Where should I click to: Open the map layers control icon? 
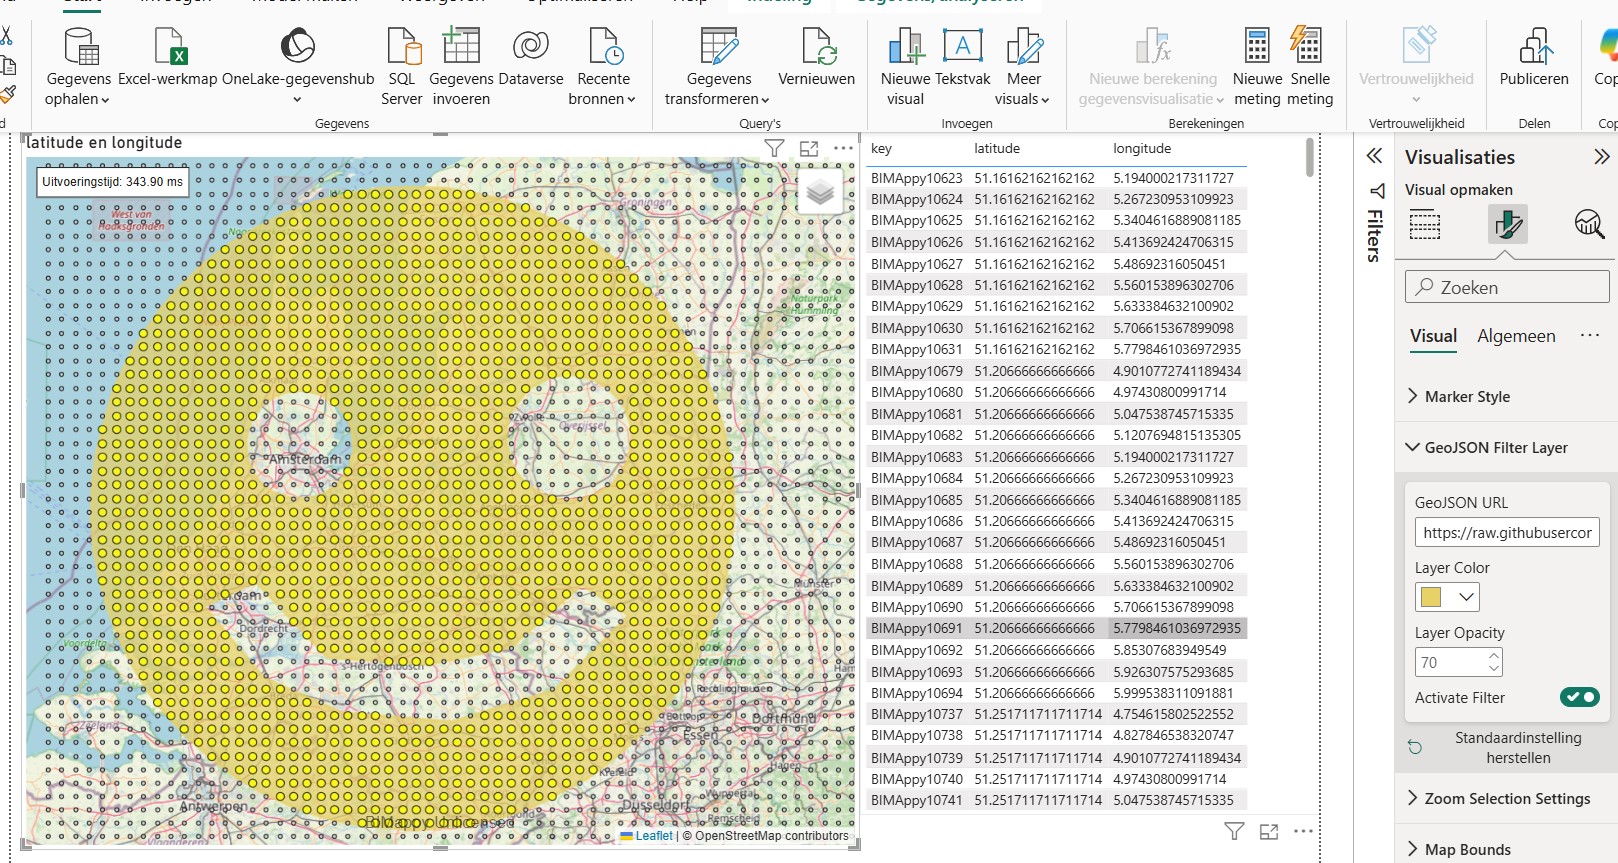tap(820, 190)
